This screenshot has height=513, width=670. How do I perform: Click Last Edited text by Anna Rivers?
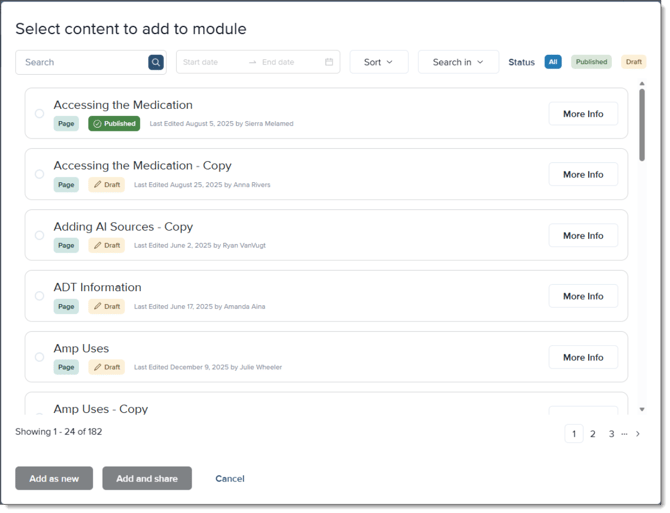click(x=202, y=185)
